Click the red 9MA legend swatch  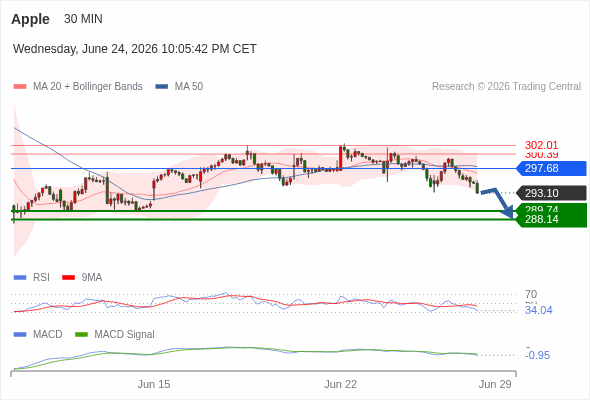(68, 278)
